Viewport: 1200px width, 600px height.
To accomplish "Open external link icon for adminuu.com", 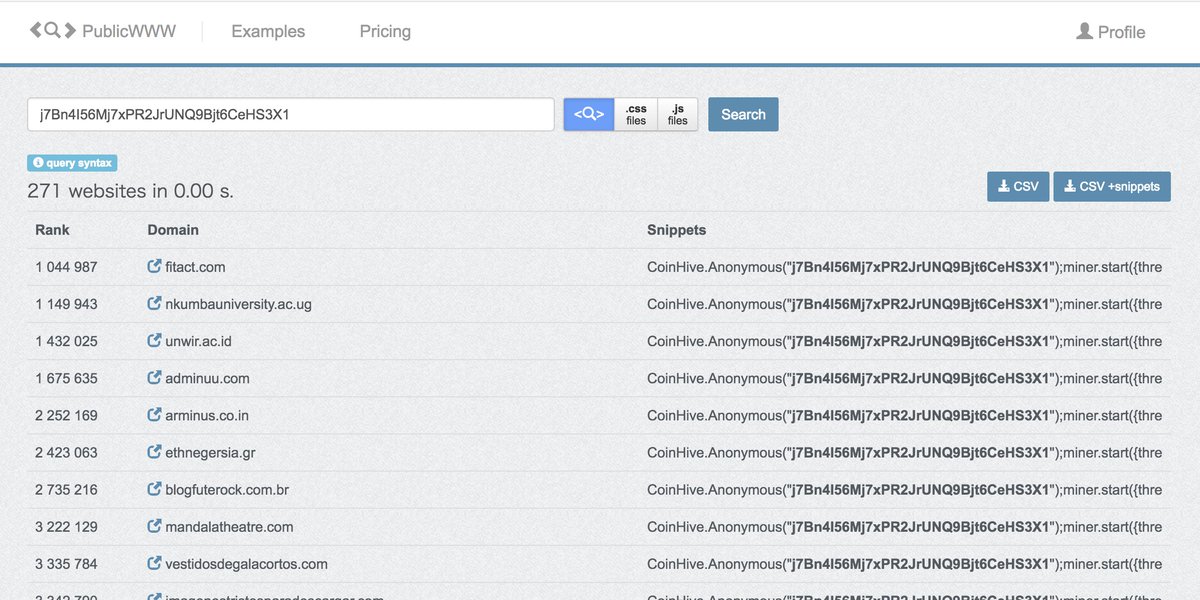I will tap(154, 378).
